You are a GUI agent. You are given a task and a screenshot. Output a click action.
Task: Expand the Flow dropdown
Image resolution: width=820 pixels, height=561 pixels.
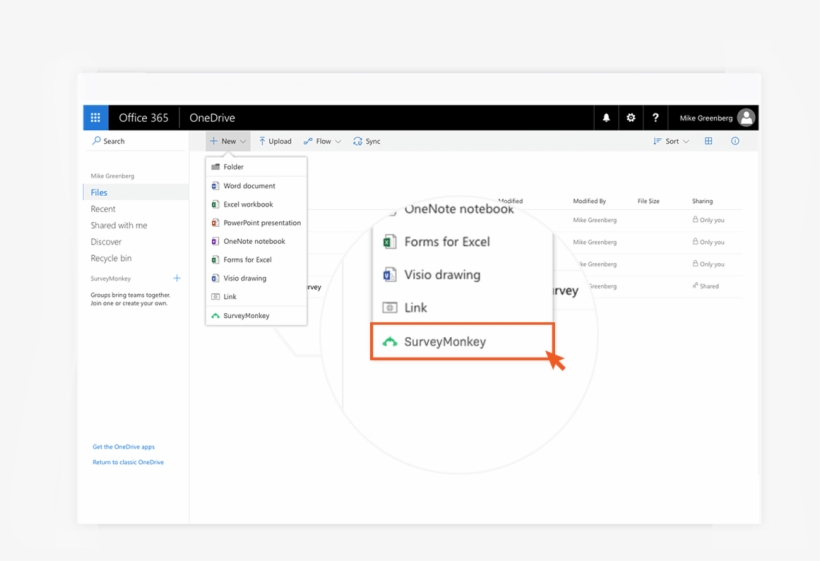[x=323, y=141]
